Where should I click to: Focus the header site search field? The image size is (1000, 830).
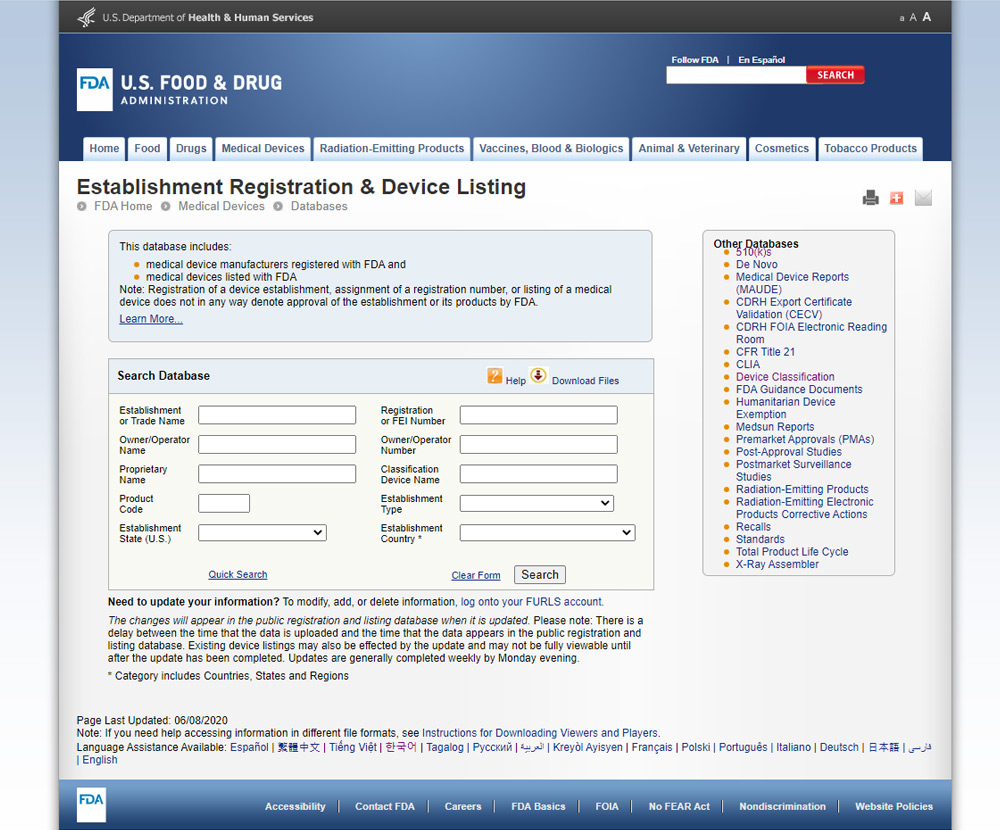click(736, 75)
